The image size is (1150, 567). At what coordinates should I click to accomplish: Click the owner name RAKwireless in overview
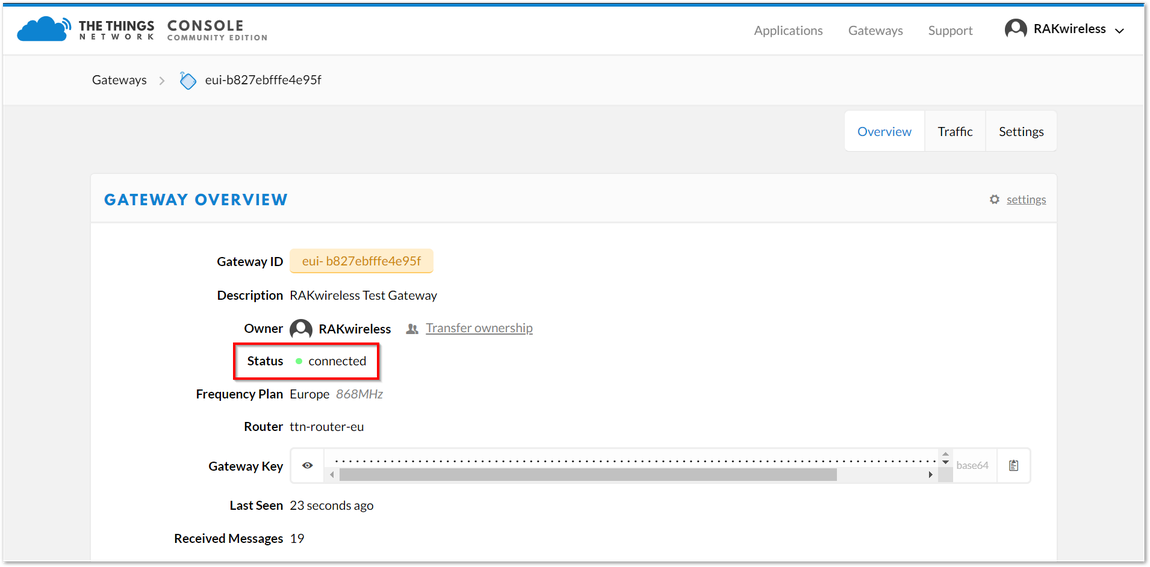coord(355,329)
